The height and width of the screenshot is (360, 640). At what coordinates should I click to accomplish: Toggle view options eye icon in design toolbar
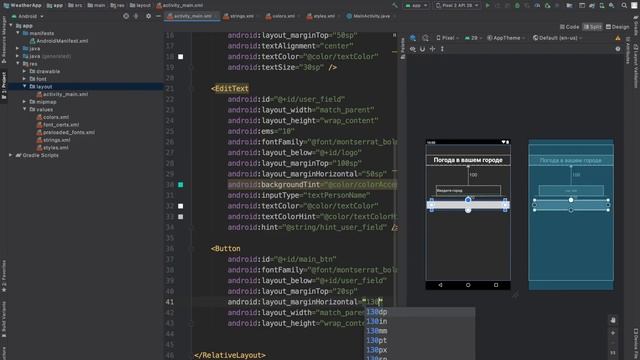coord(413,49)
